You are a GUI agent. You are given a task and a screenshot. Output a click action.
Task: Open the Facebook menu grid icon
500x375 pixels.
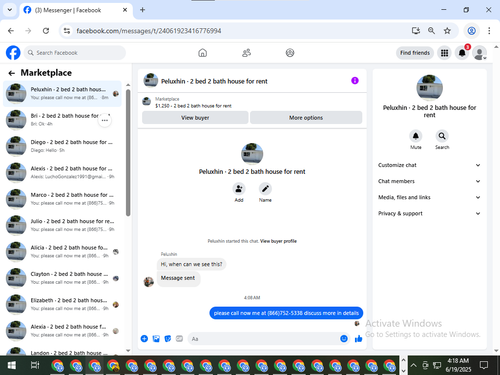(444, 53)
